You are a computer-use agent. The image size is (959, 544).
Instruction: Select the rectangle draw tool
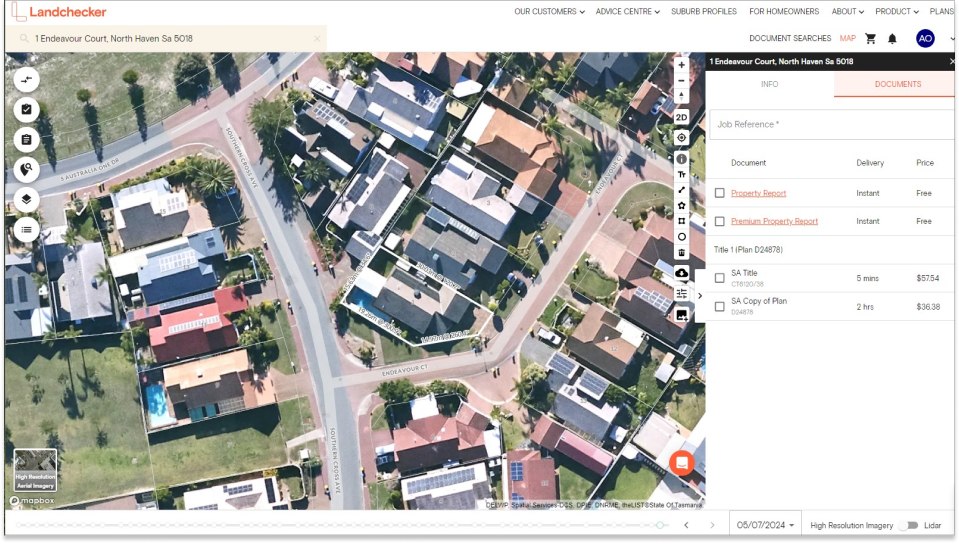681,221
